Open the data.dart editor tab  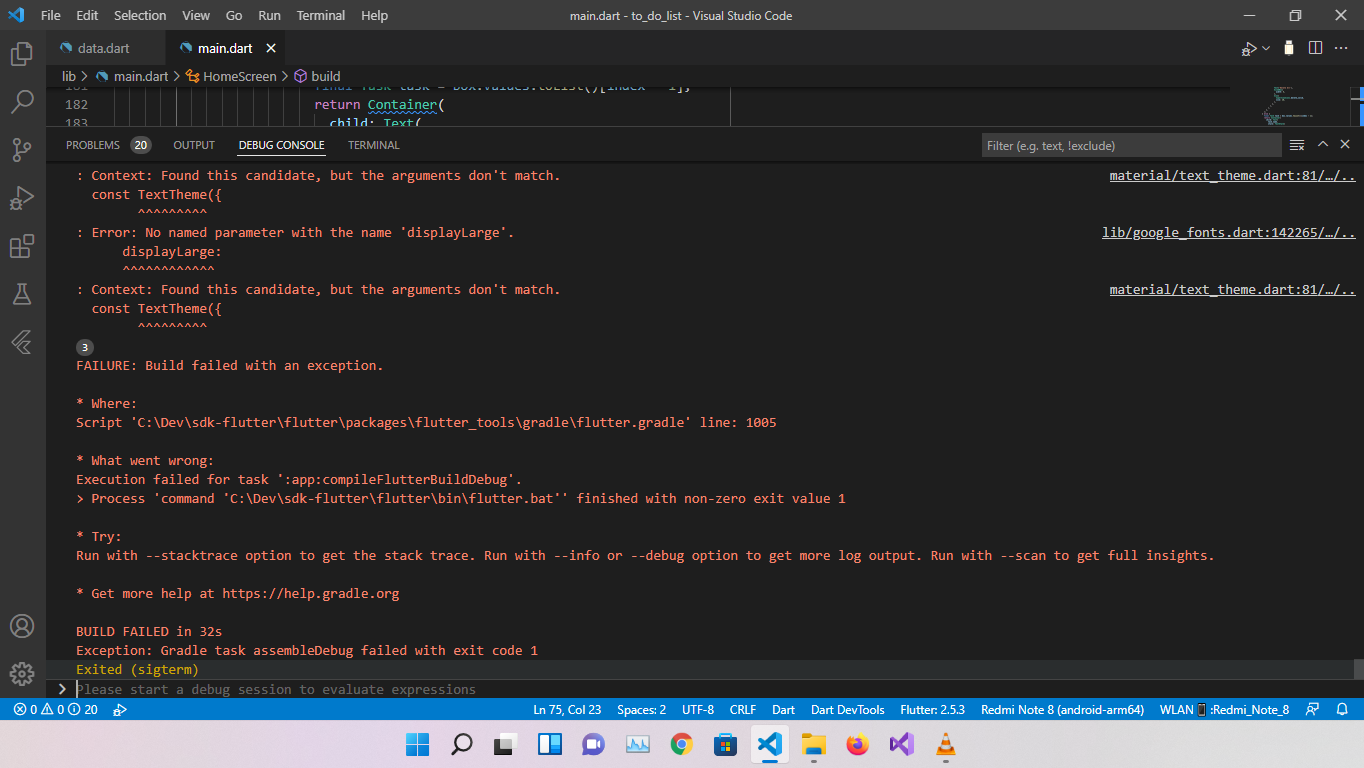tap(105, 48)
